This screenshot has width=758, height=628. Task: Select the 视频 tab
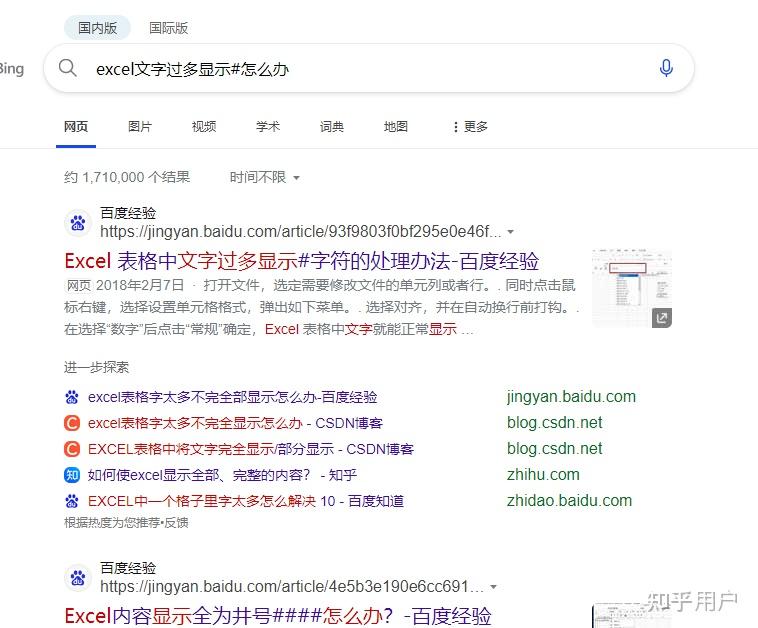[204, 127]
